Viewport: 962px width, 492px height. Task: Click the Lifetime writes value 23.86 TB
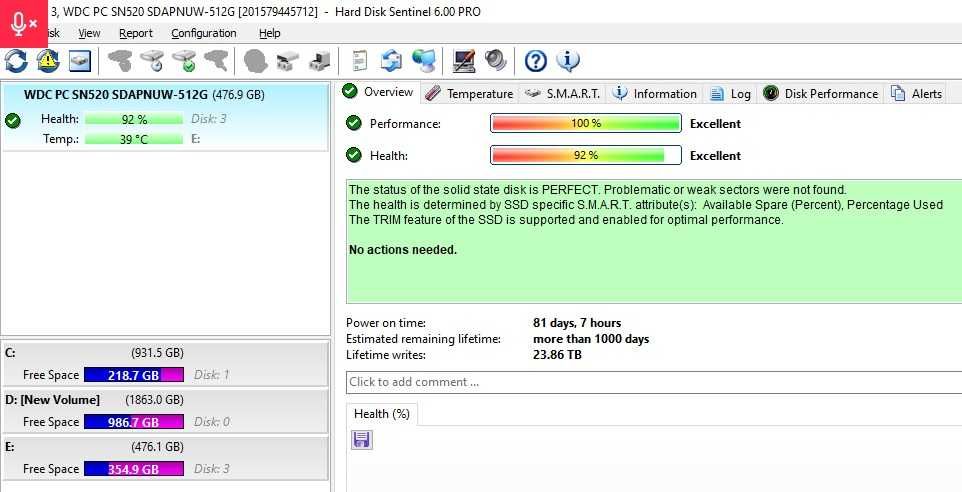(x=557, y=355)
